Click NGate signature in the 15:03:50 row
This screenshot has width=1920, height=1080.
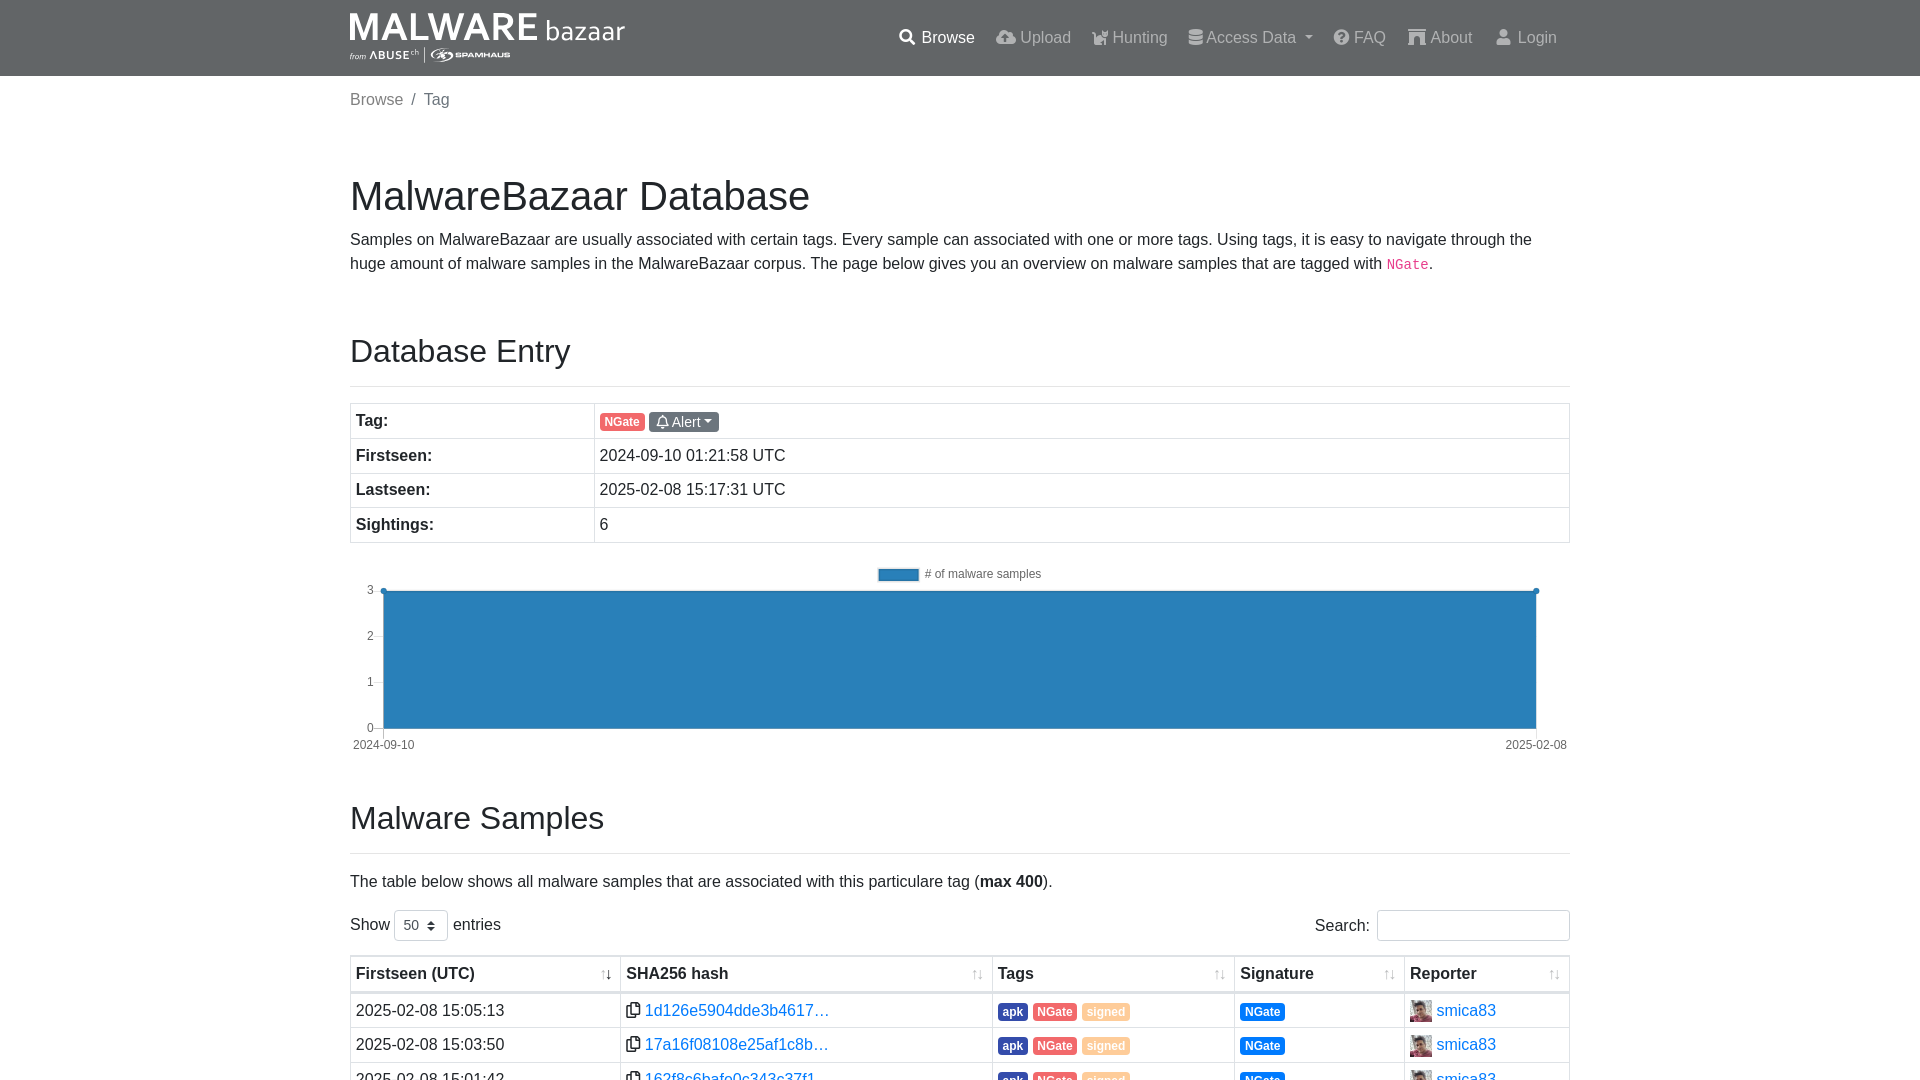coord(1262,1046)
